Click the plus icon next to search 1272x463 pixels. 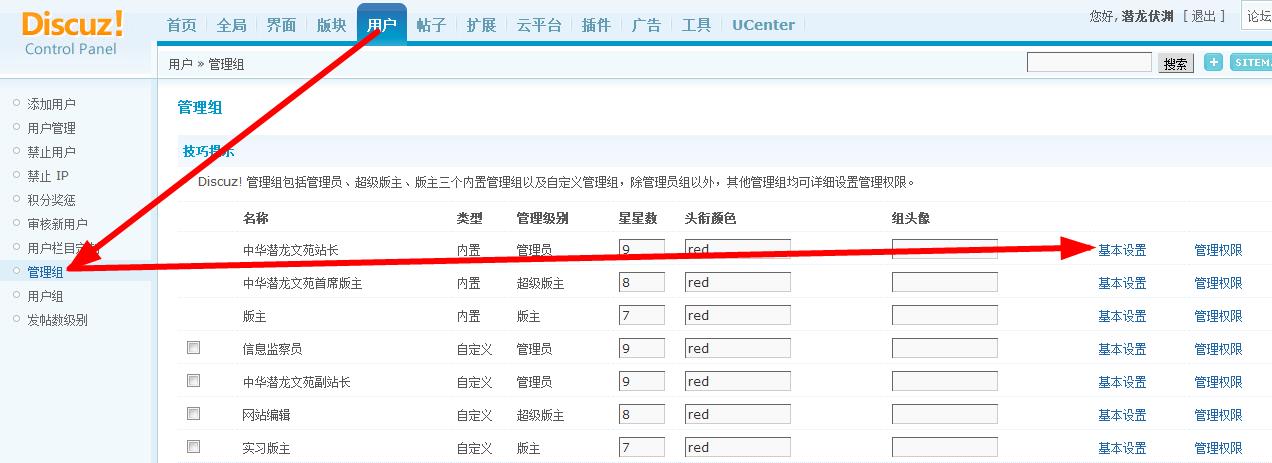click(1213, 63)
